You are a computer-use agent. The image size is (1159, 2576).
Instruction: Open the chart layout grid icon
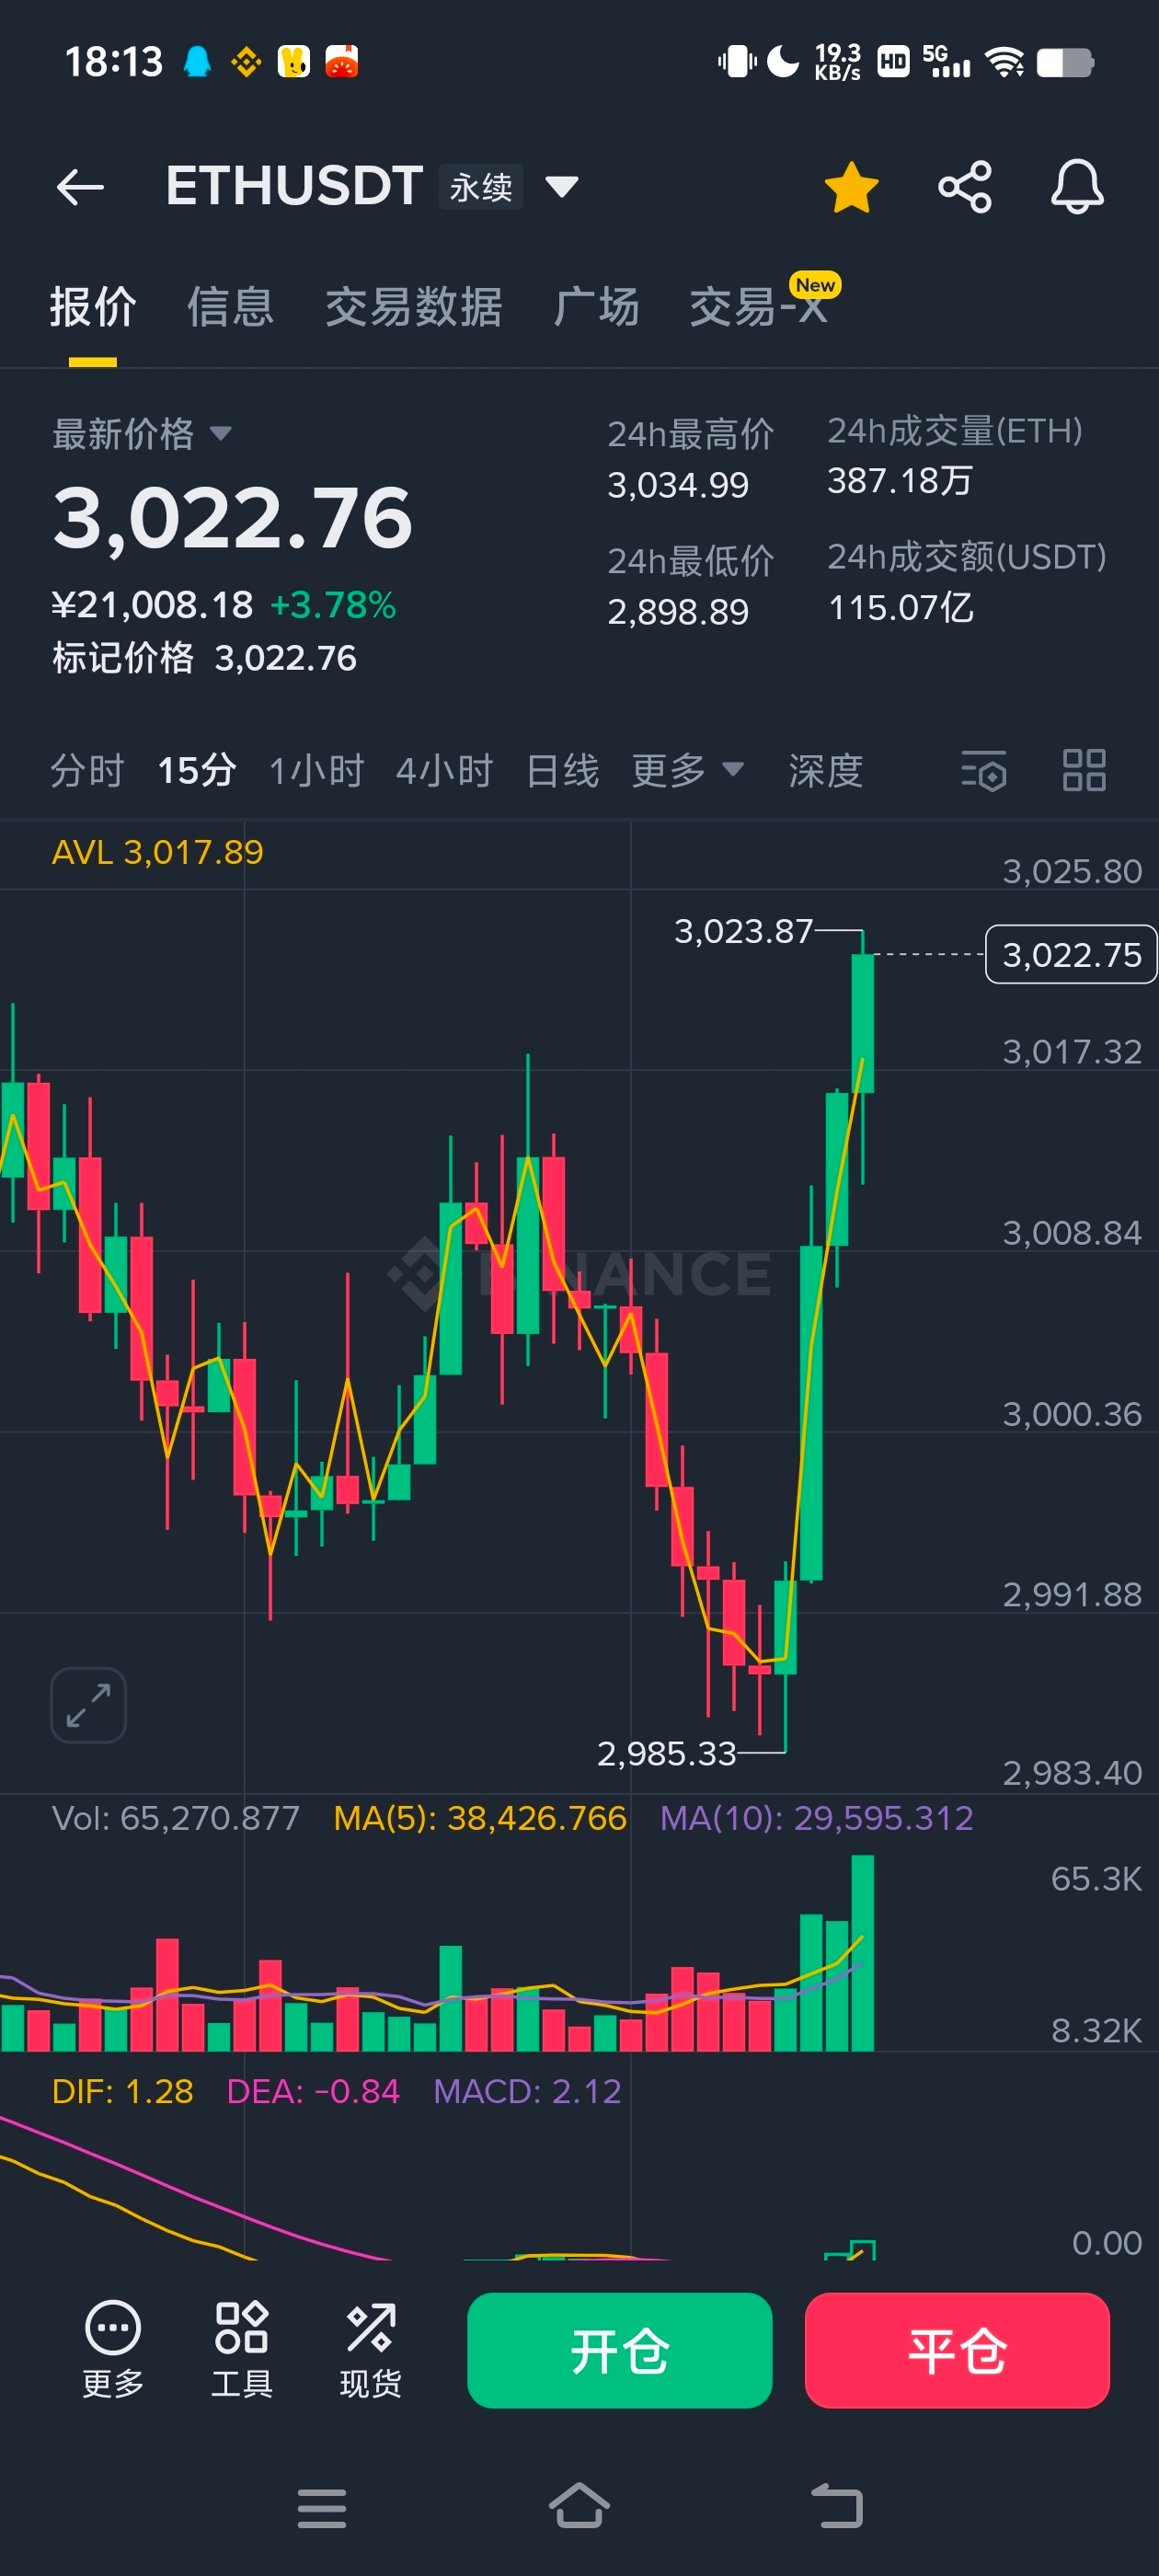point(1084,771)
